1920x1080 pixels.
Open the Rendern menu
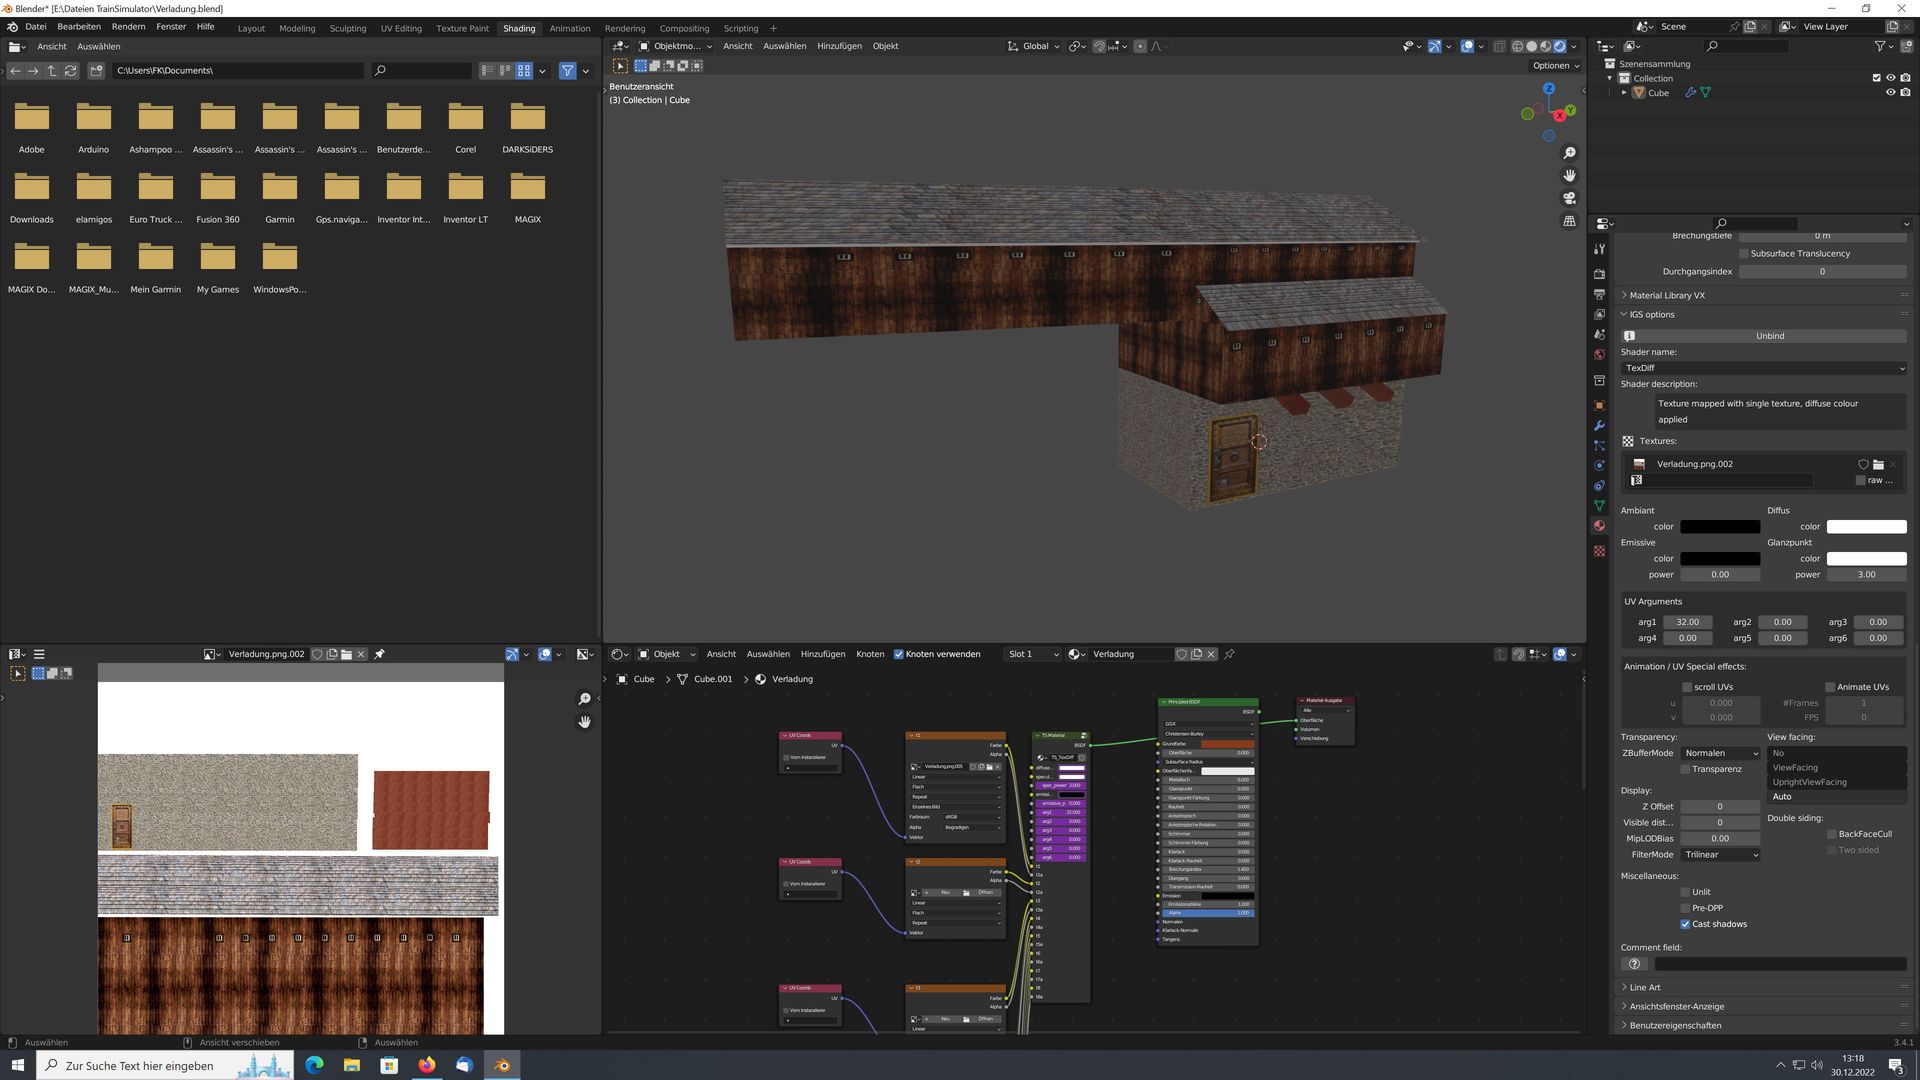point(128,27)
